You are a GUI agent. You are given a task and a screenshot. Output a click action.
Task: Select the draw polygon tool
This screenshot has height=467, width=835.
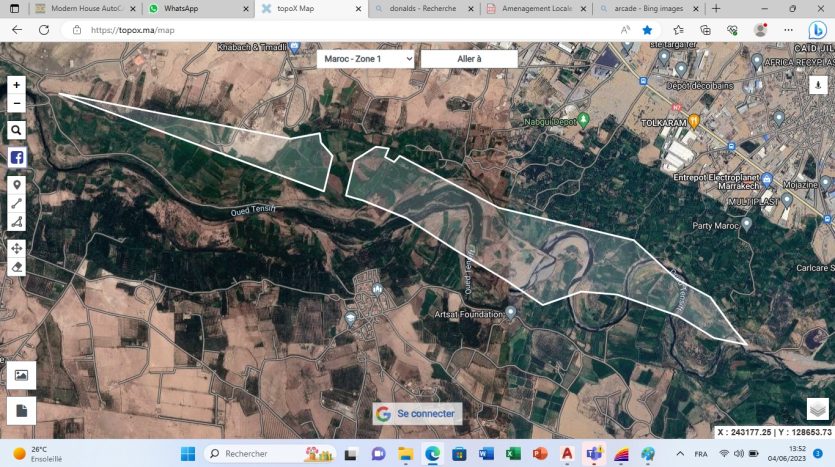pyautogui.click(x=17, y=222)
